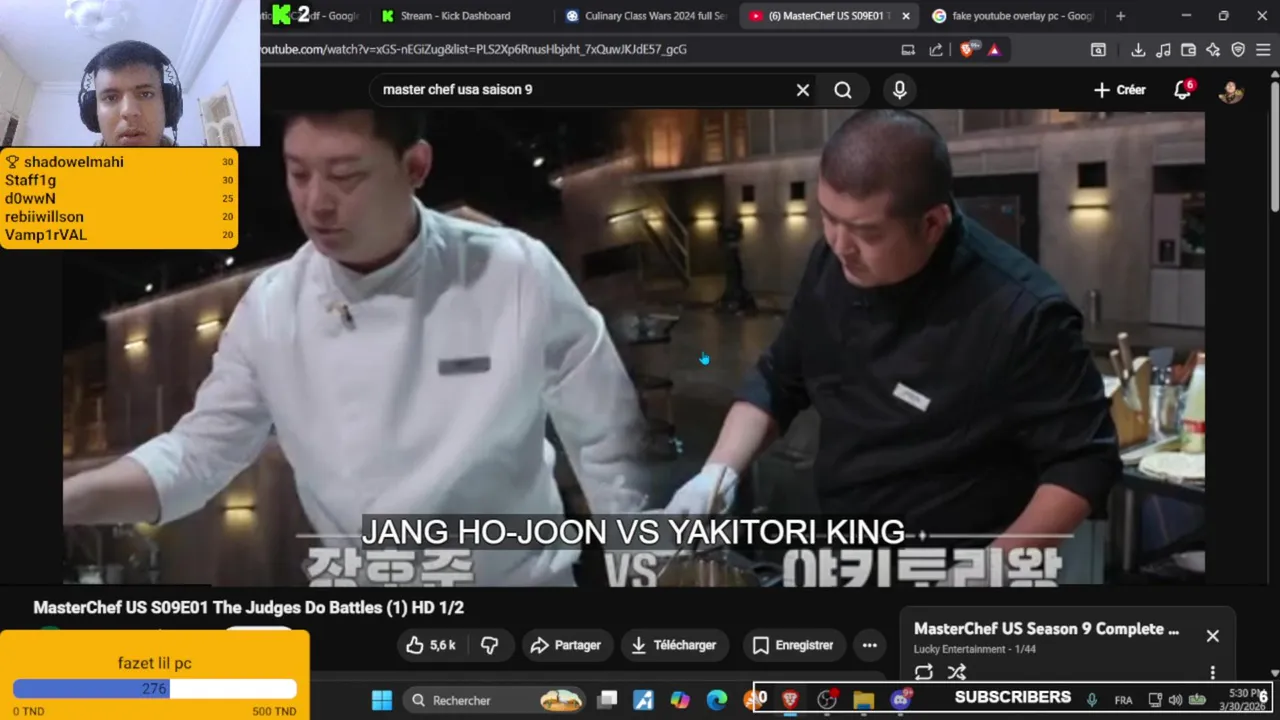Switch to the fake youtube overlay pc tab
The width and height of the screenshot is (1280, 720).
pyautogui.click(x=1012, y=16)
